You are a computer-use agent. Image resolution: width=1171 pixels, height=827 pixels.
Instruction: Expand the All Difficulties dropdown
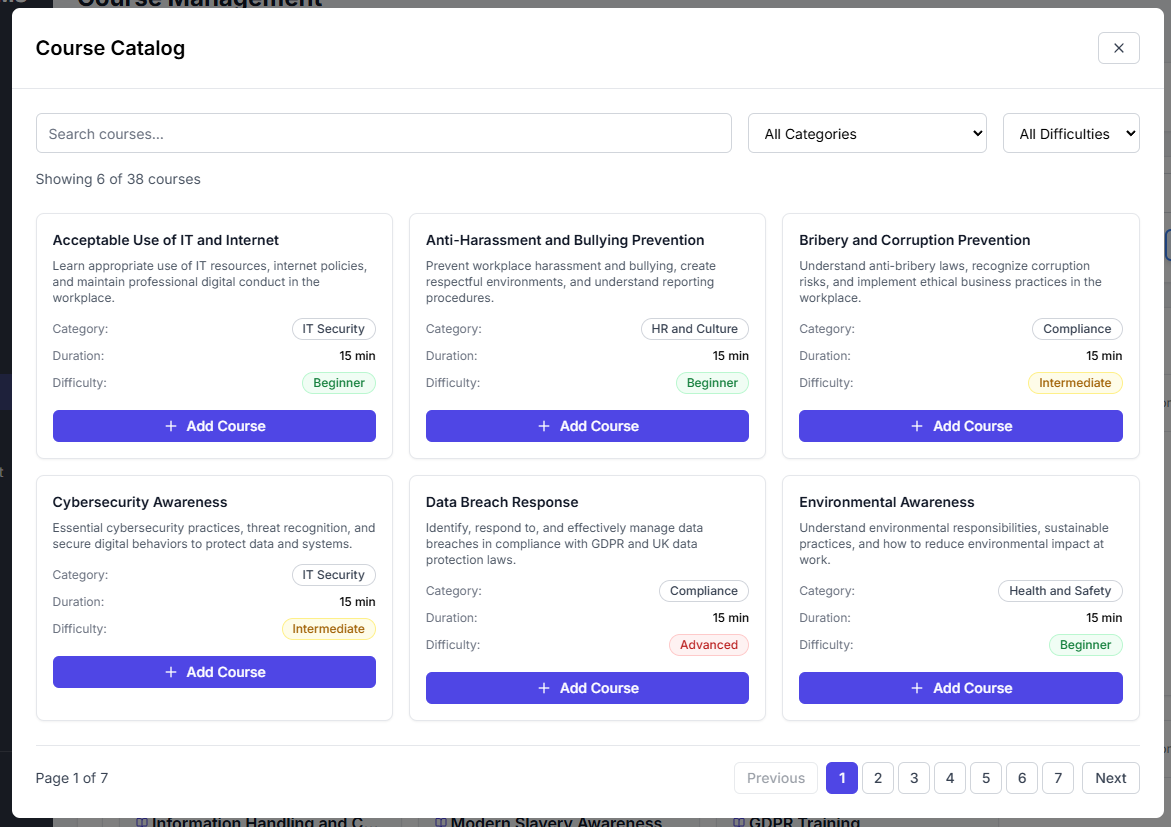pyautogui.click(x=1070, y=133)
